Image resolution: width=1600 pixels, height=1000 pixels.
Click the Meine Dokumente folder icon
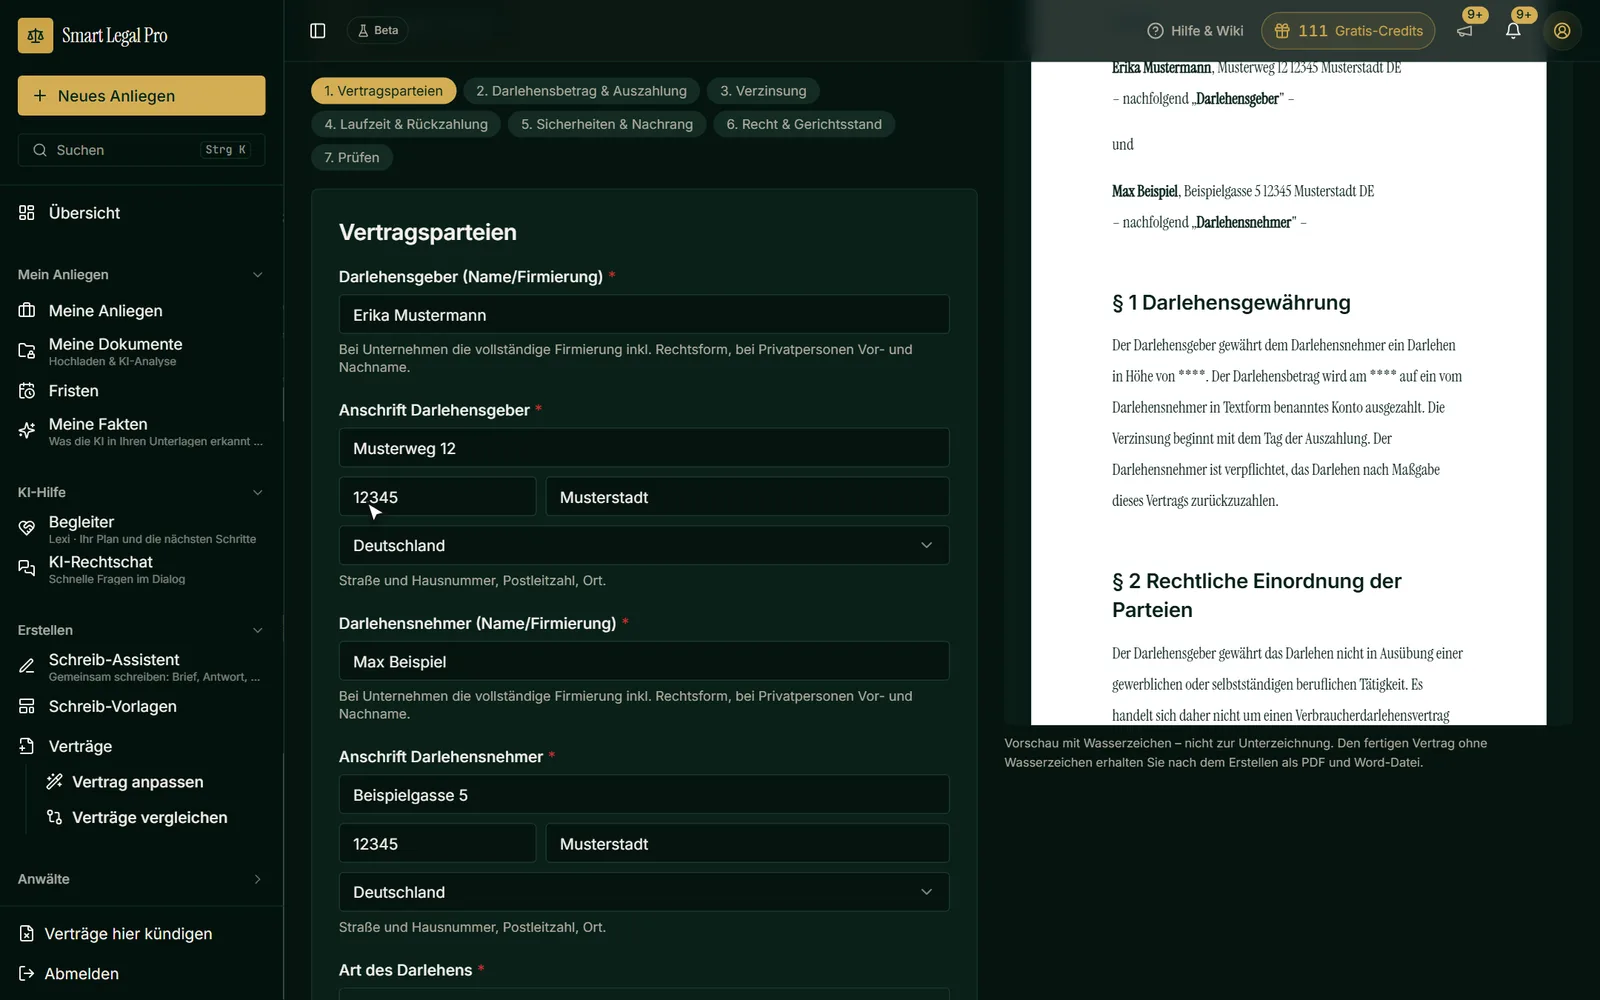[x=27, y=351]
